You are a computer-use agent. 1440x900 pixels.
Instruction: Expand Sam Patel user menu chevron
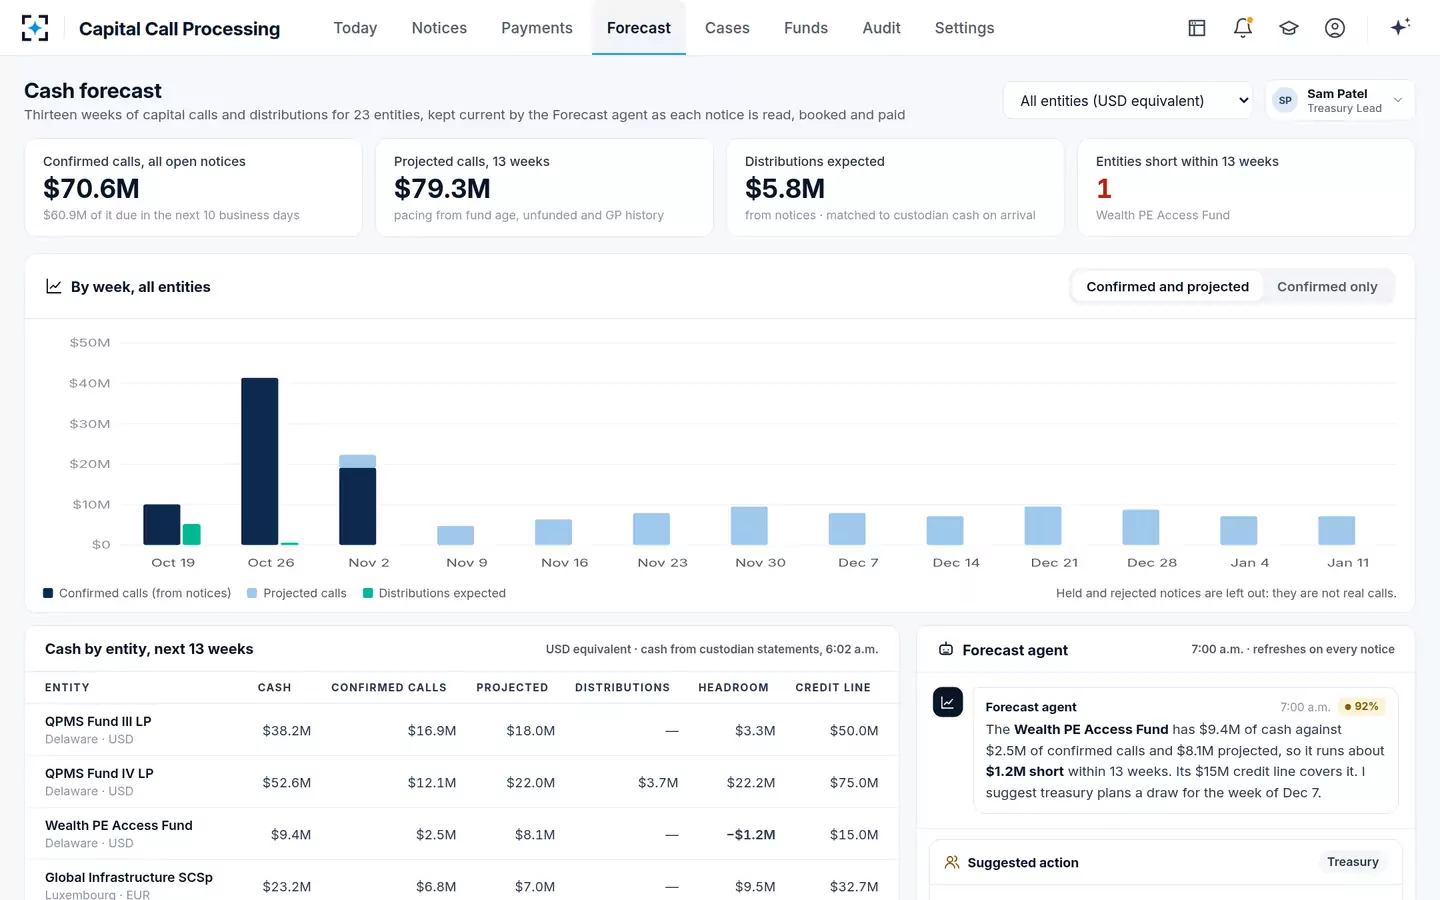(x=1398, y=100)
